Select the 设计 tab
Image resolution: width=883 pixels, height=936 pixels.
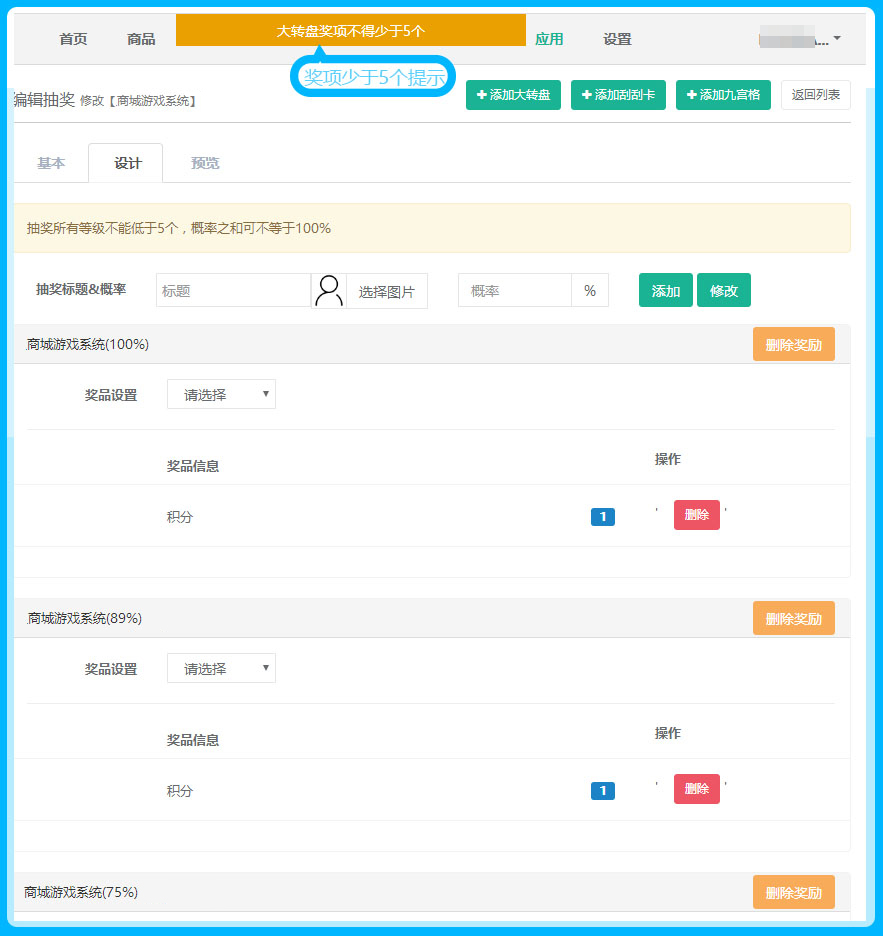coord(127,163)
